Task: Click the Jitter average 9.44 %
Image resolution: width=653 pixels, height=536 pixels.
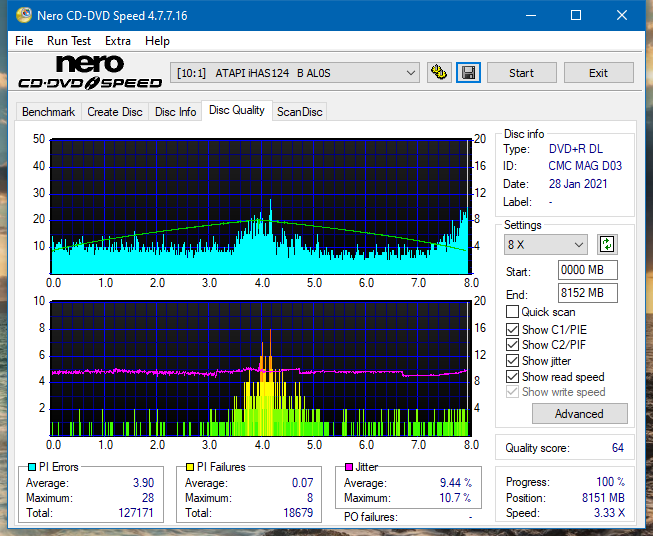Action: (456, 483)
